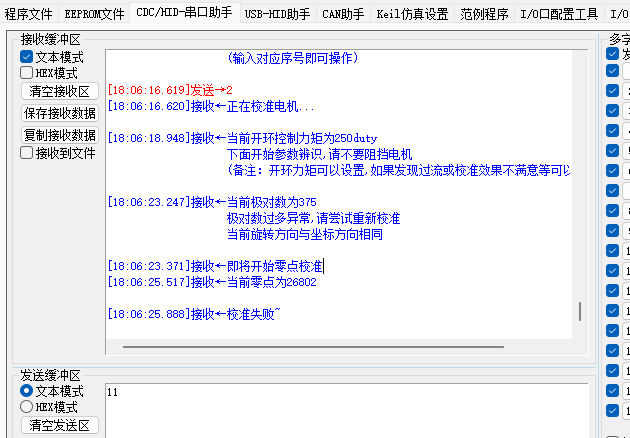630x438 pixels.
Task: Click the 保存接收数据 button
Action: (60, 113)
